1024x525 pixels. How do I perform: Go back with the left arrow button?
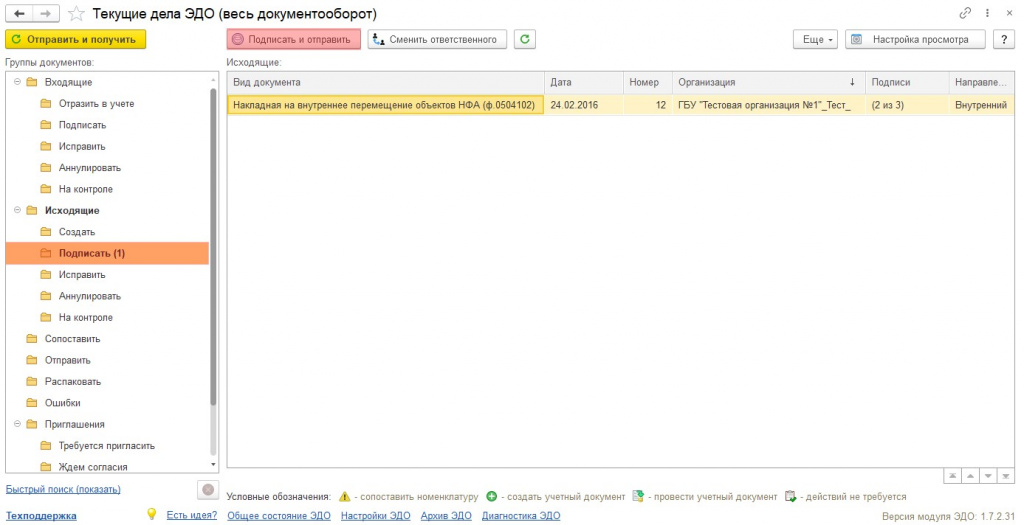19,13
